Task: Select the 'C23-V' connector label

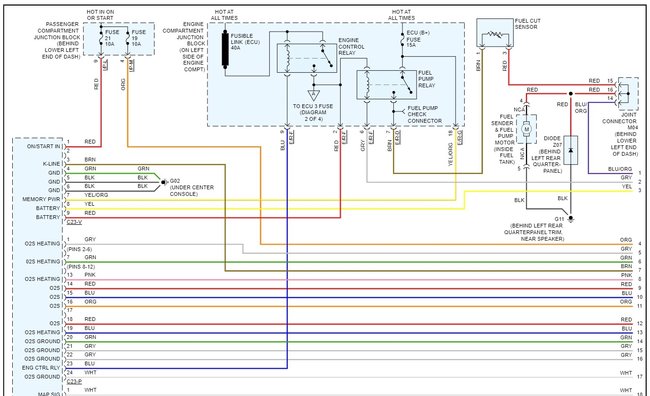Action: click(74, 222)
